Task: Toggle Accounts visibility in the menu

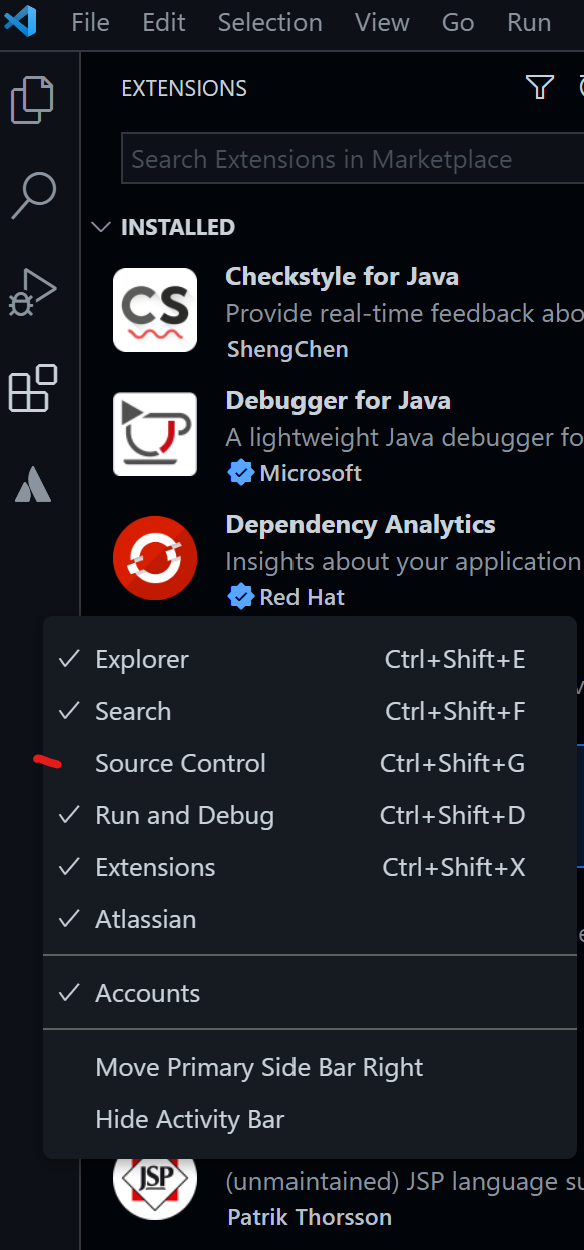Action: click(147, 993)
